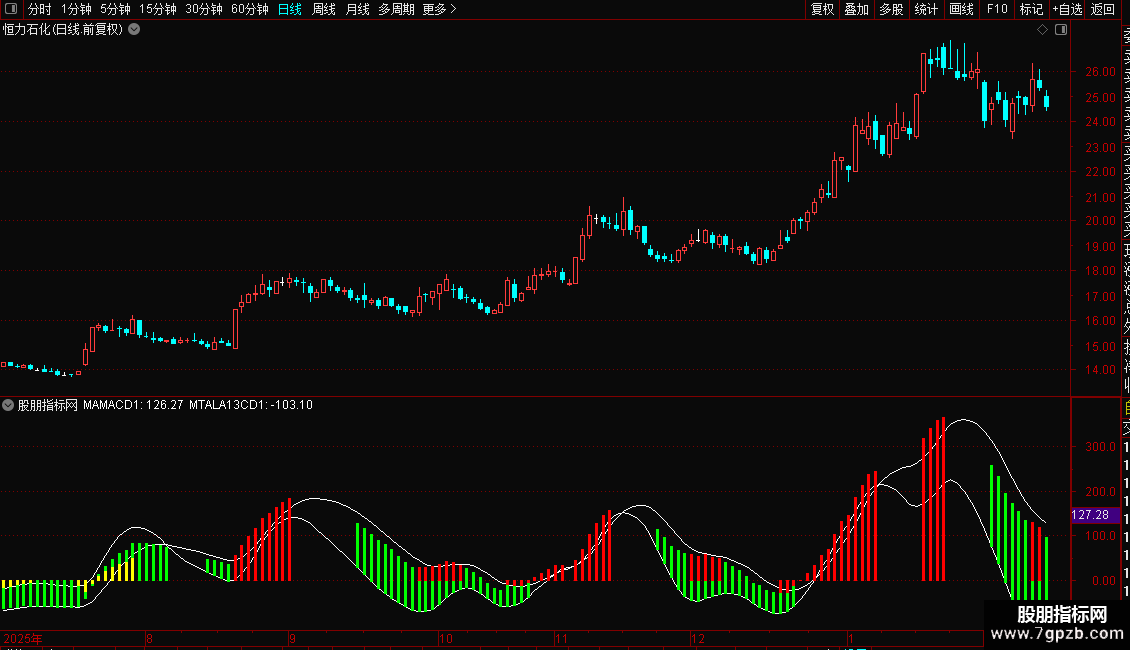Switch to 周线 weekly chart
1130x650 pixels.
pos(324,9)
